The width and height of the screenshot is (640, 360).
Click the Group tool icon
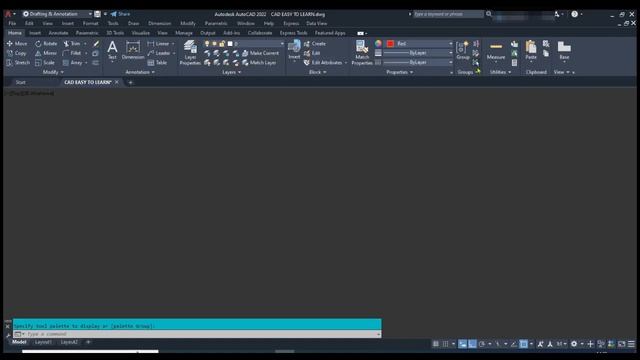click(462, 47)
